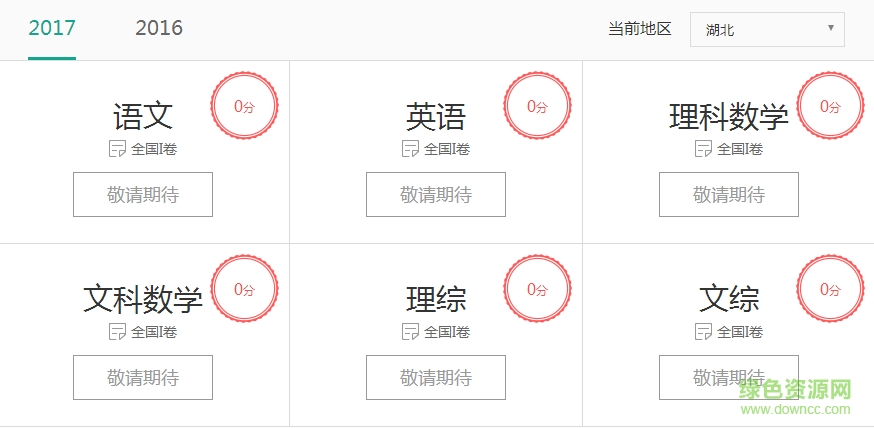Open the 当前地区 region dropdown

(766, 30)
